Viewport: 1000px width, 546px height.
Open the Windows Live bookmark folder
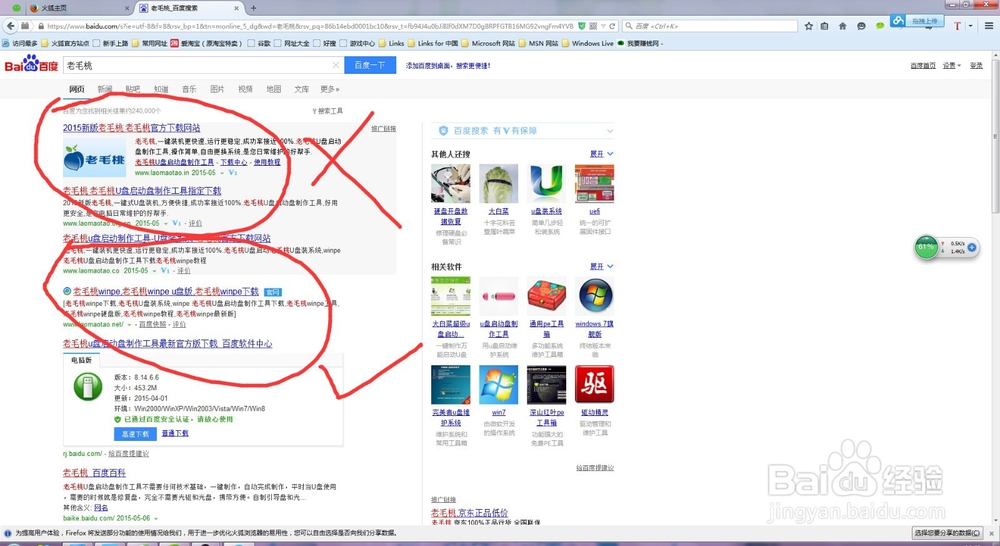pos(587,43)
